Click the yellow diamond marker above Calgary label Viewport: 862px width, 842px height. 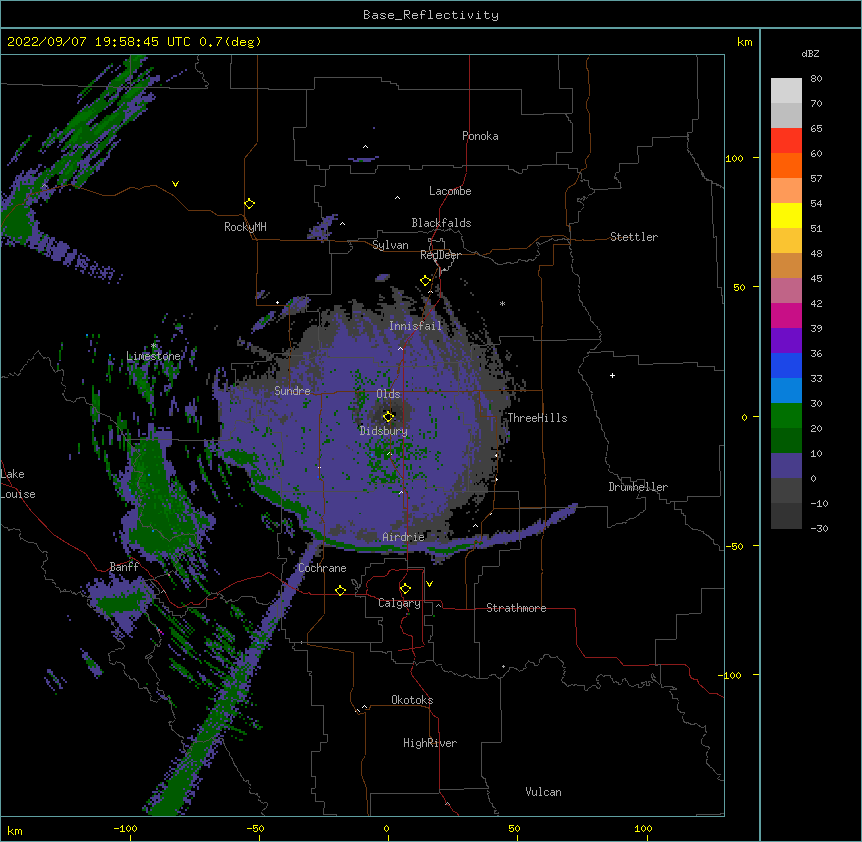[x=405, y=589]
